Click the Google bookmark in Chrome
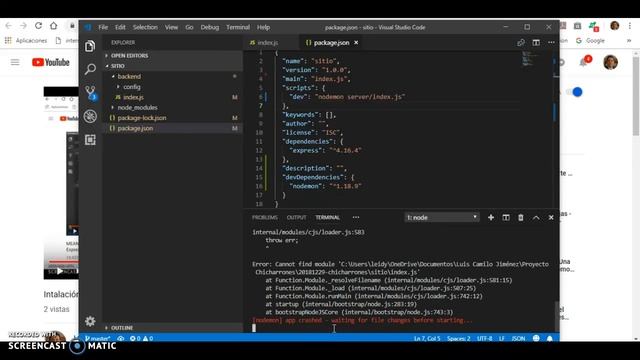Screen dimensions: 640x360 [x=590, y=40]
